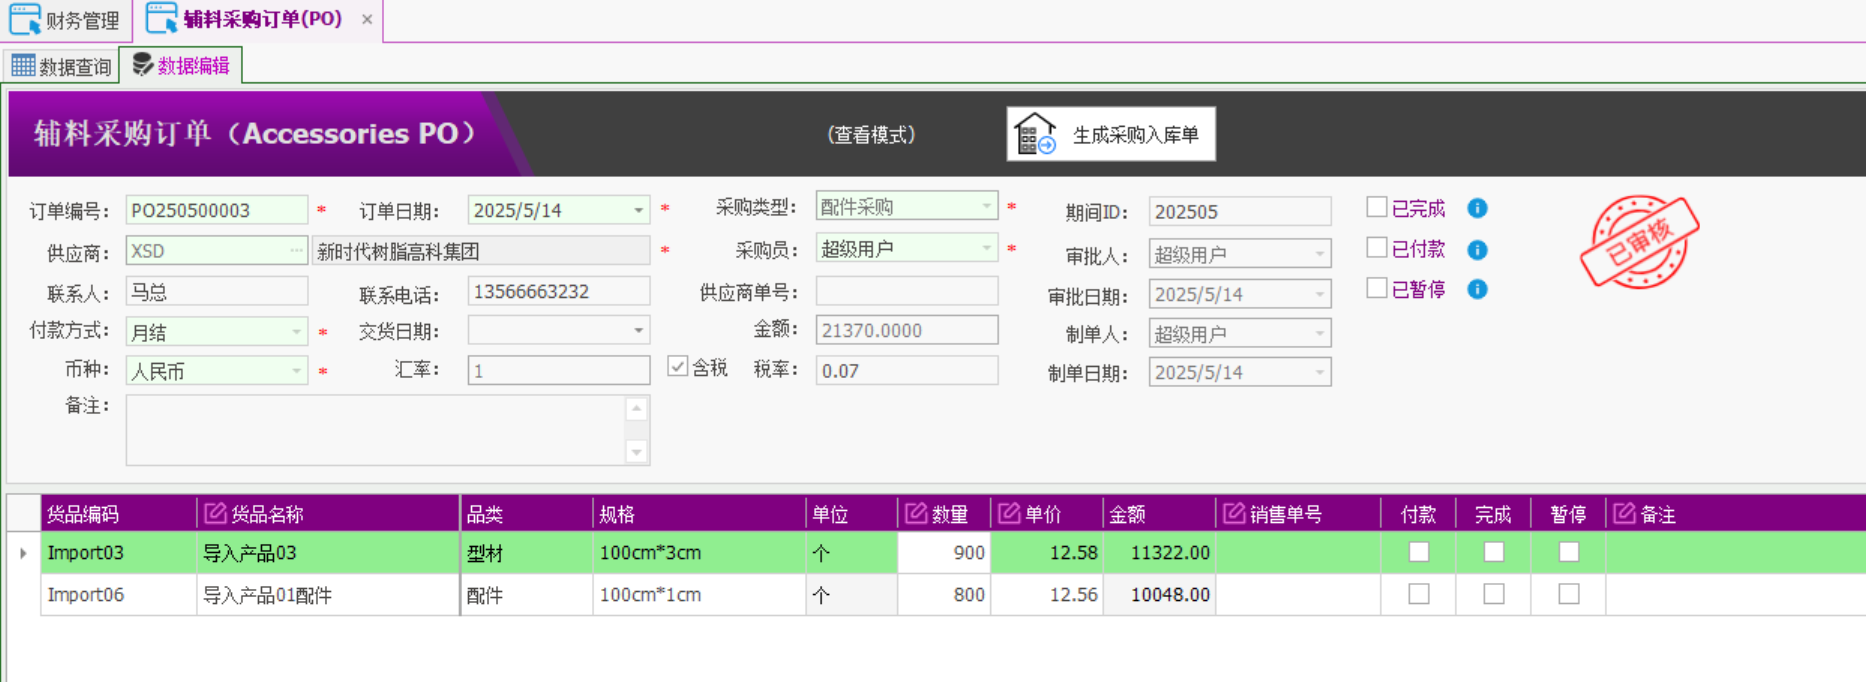1866x682 pixels.
Task: Toggle the 已付款 checkbox
Action: coord(1377,248)
